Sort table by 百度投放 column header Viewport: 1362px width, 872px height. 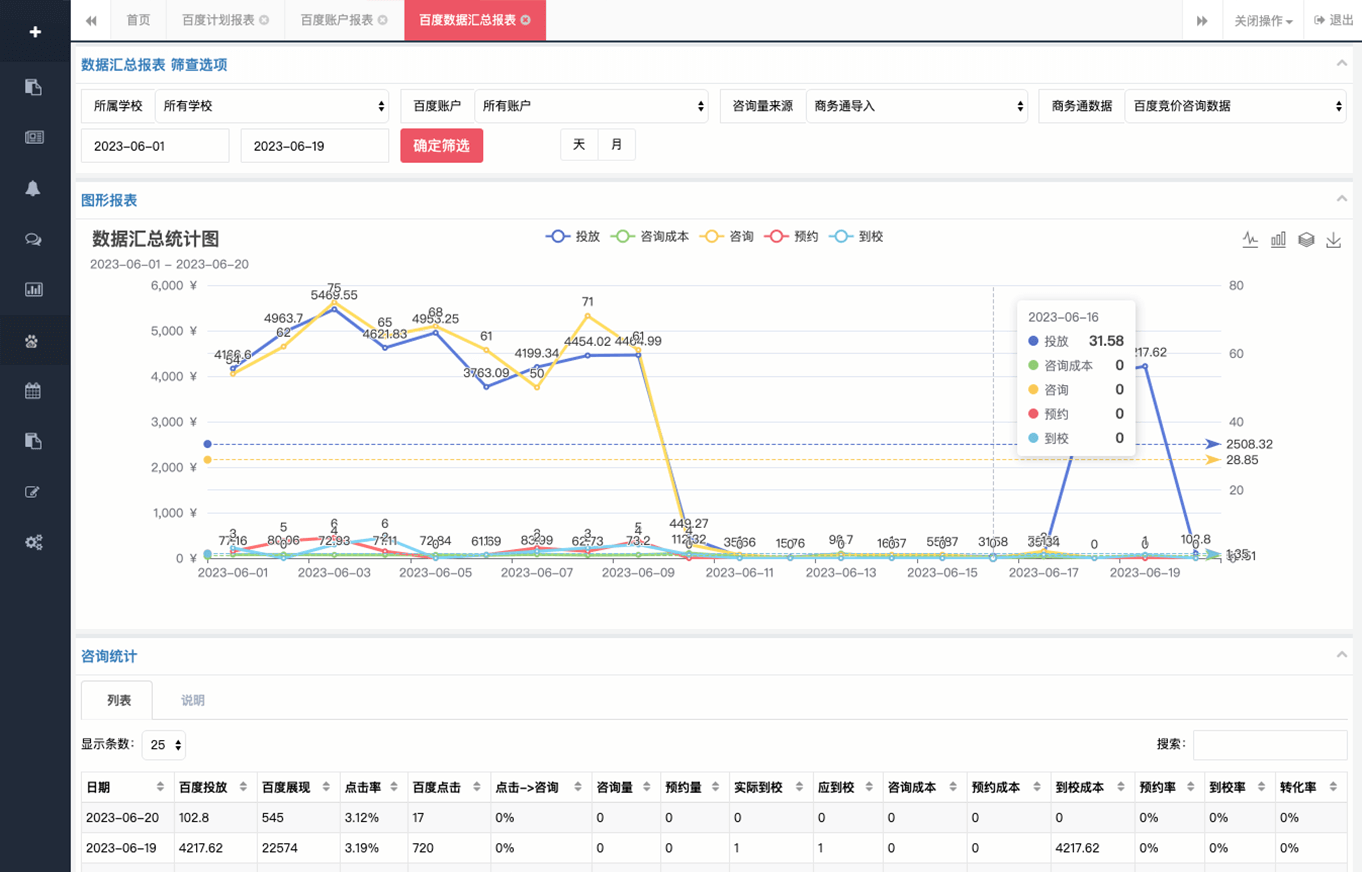[214, 787]
